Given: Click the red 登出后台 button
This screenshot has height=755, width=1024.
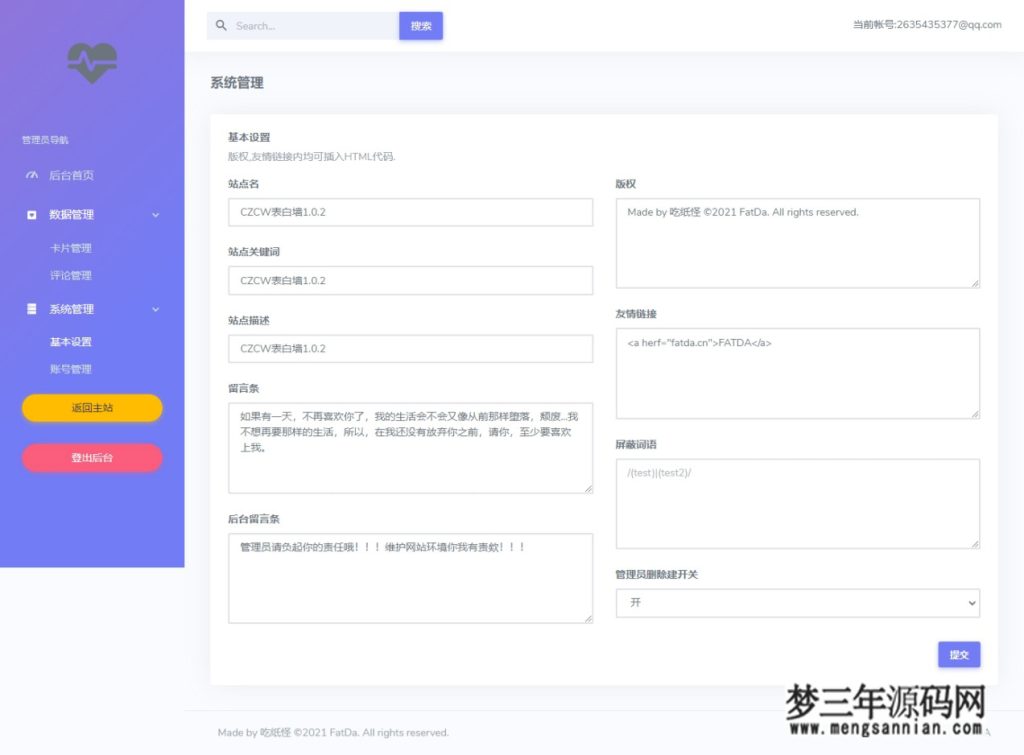Looking at the screenshot, I should 92,457.
